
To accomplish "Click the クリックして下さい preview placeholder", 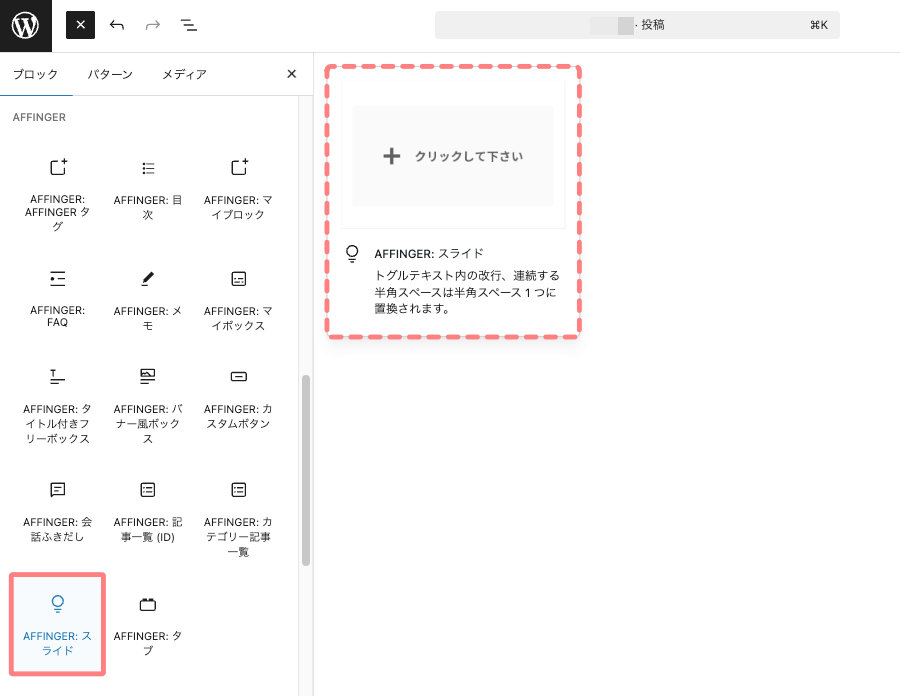I will coord(453,156).
